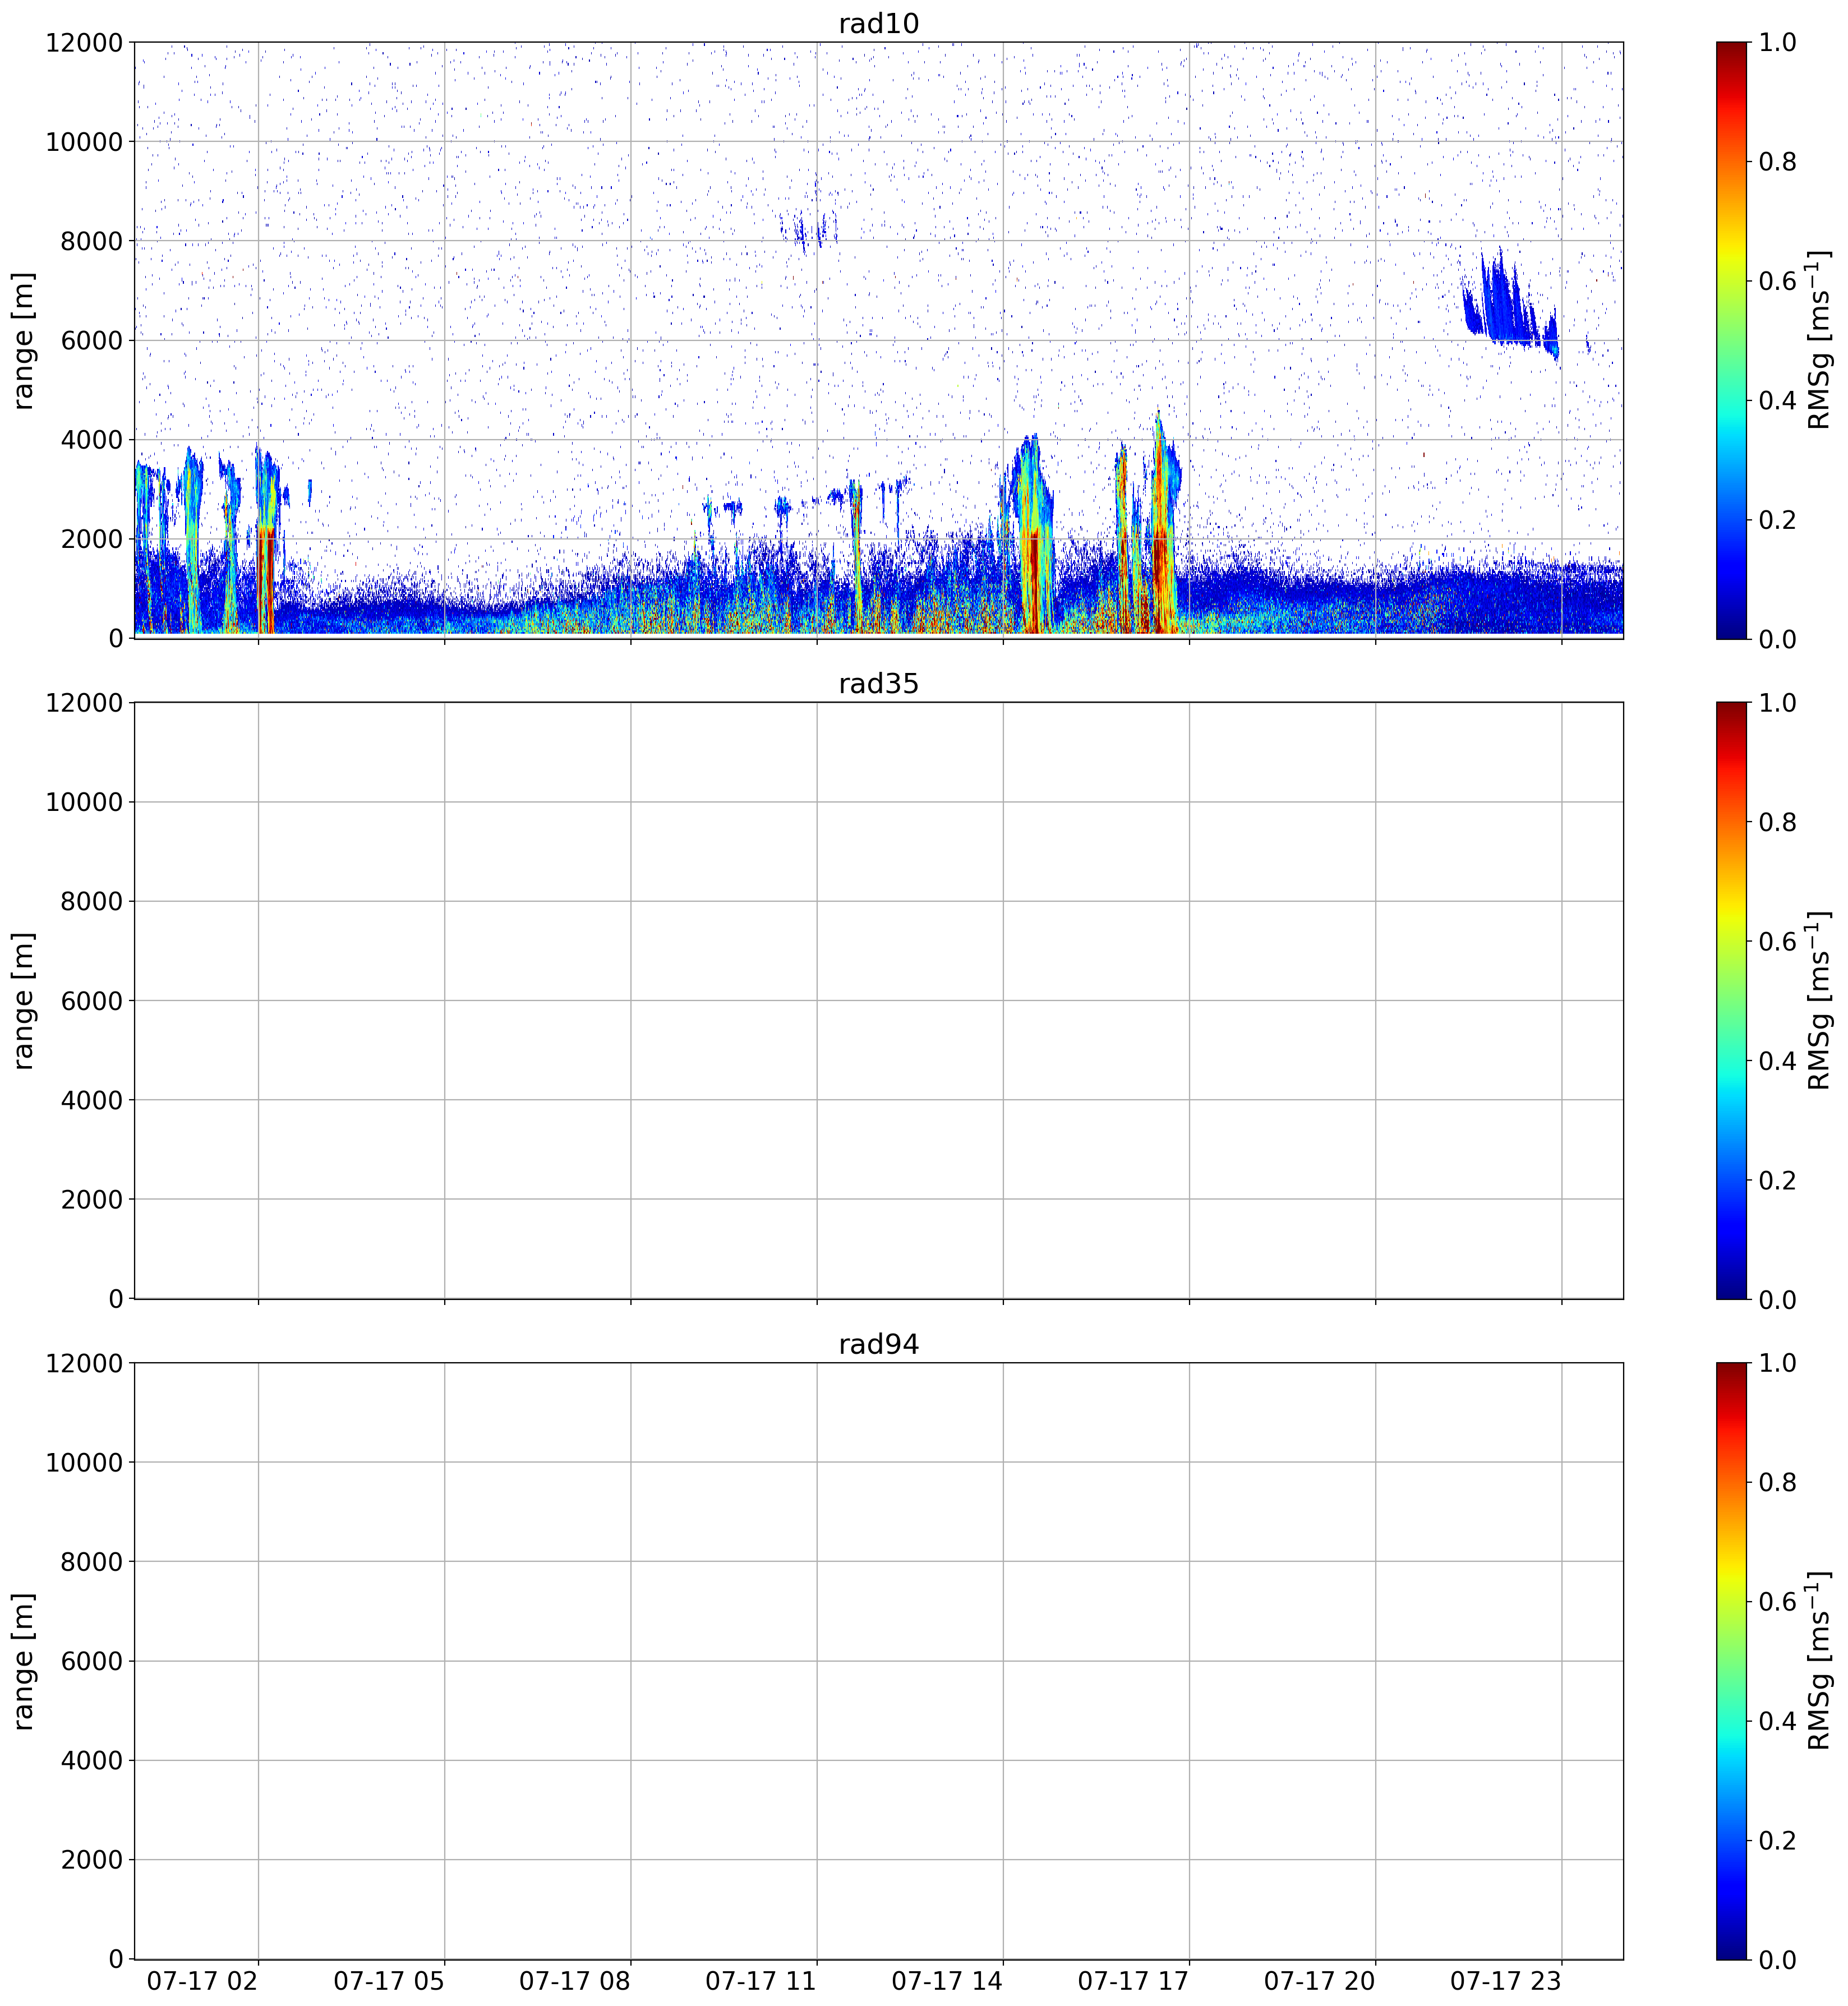
Task: Click the RMSg colorbar label of rad94
Action: click(x=1820, y=1661)
